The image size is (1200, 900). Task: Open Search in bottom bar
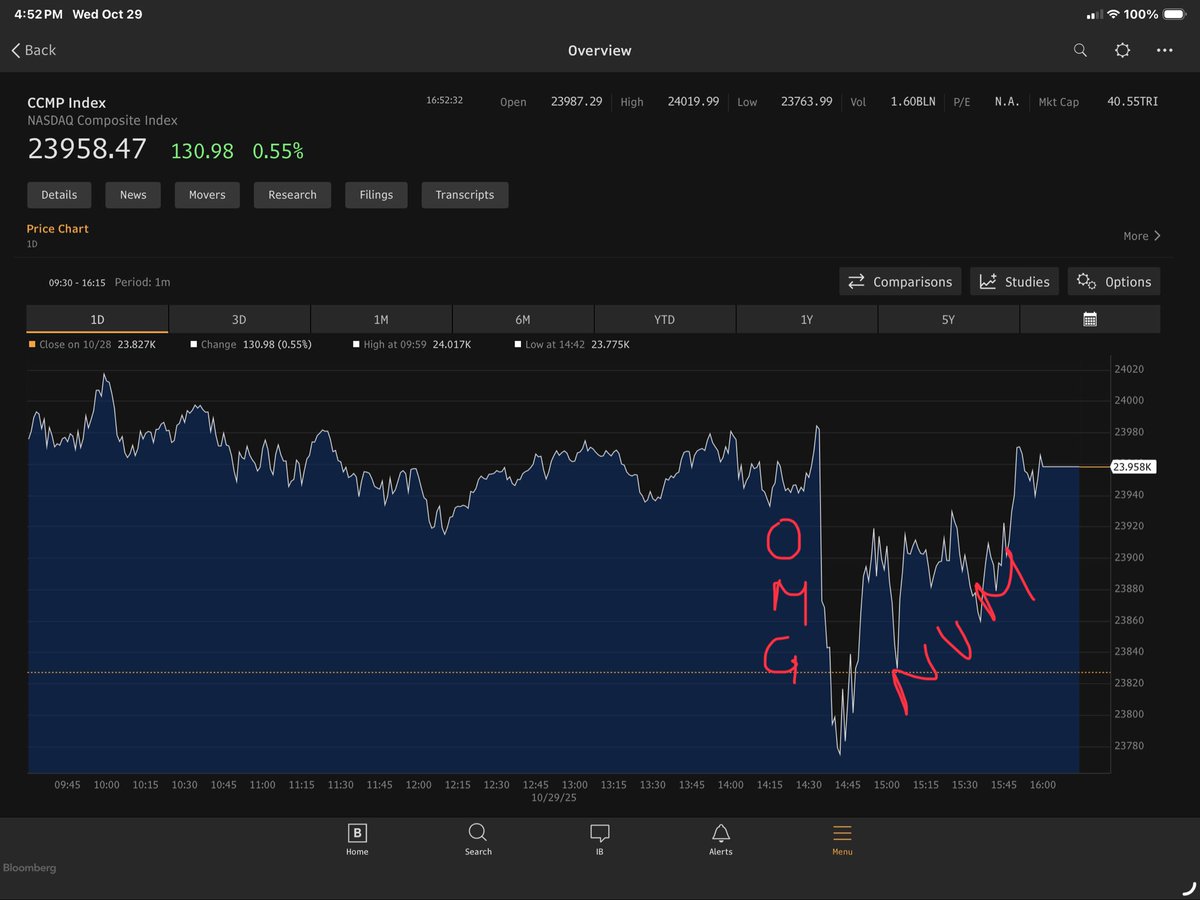click(478, 839)
